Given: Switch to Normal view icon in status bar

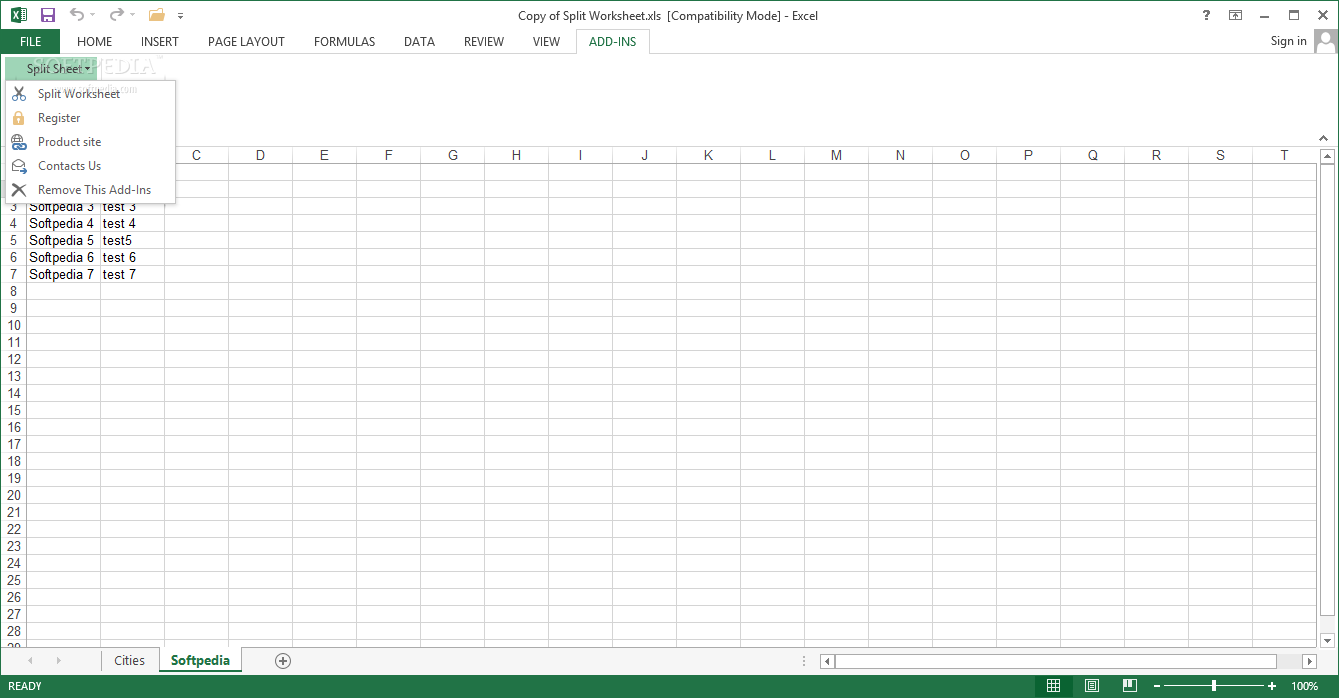Looking at the screenshot, I should click(1053, 686).
